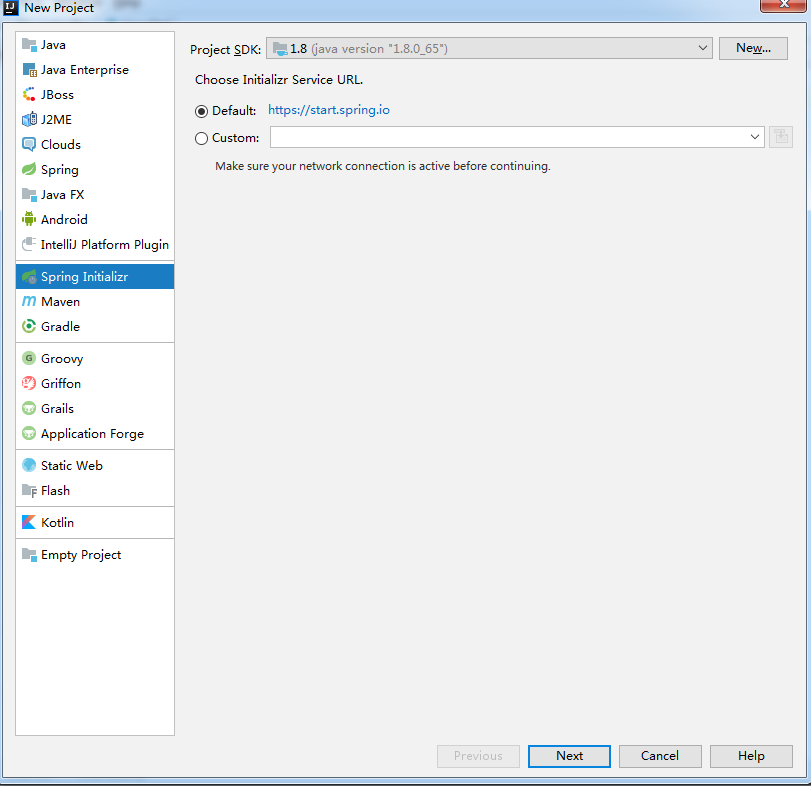Click the Spring leaf icon
Screen dimensions: 811x786
tap(29, 170)
